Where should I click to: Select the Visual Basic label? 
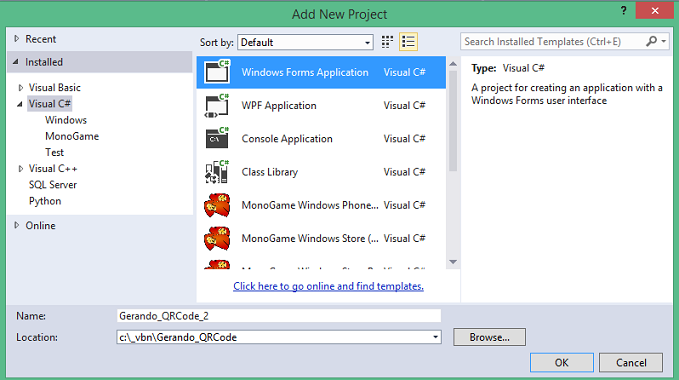click(55, 87)
